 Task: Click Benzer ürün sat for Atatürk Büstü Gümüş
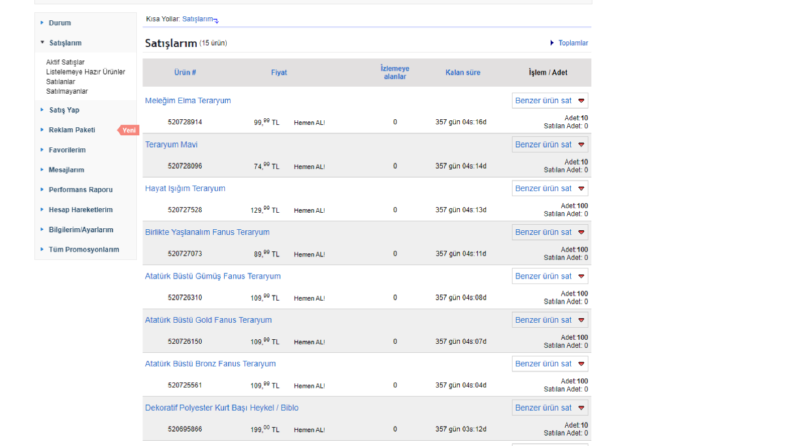coord(543,276)
